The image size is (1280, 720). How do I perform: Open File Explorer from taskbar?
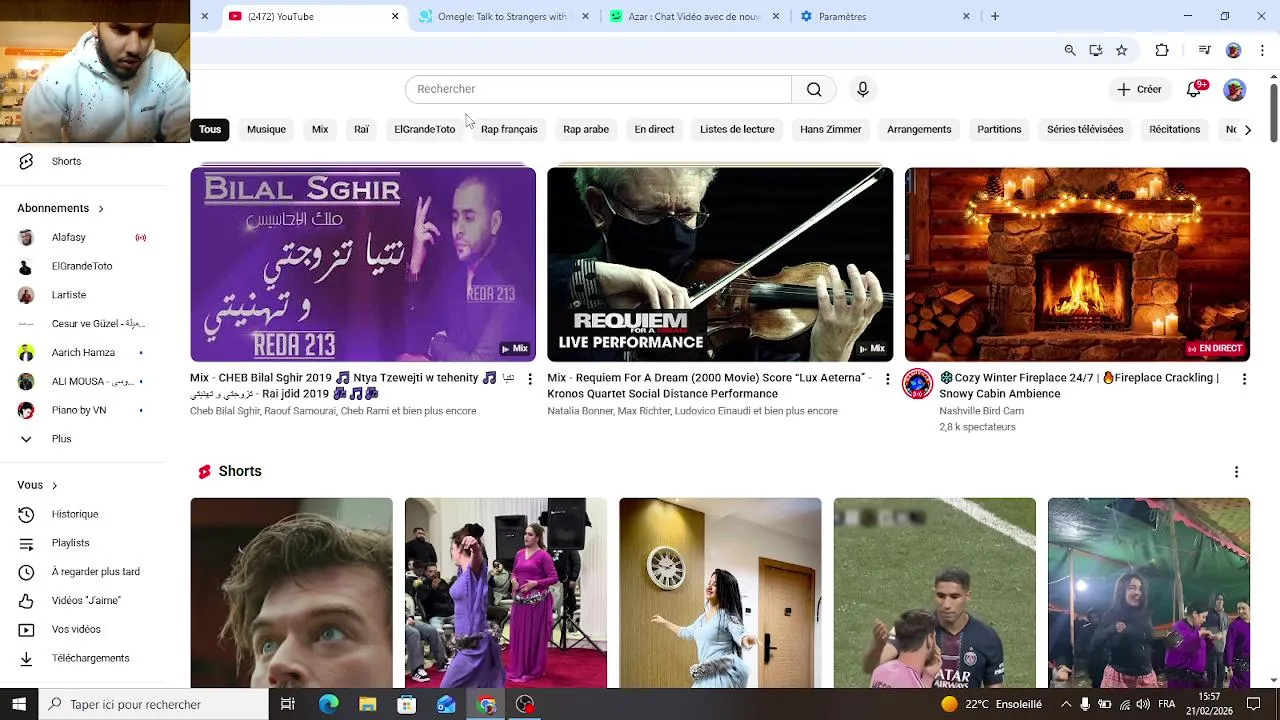[367, 704]
